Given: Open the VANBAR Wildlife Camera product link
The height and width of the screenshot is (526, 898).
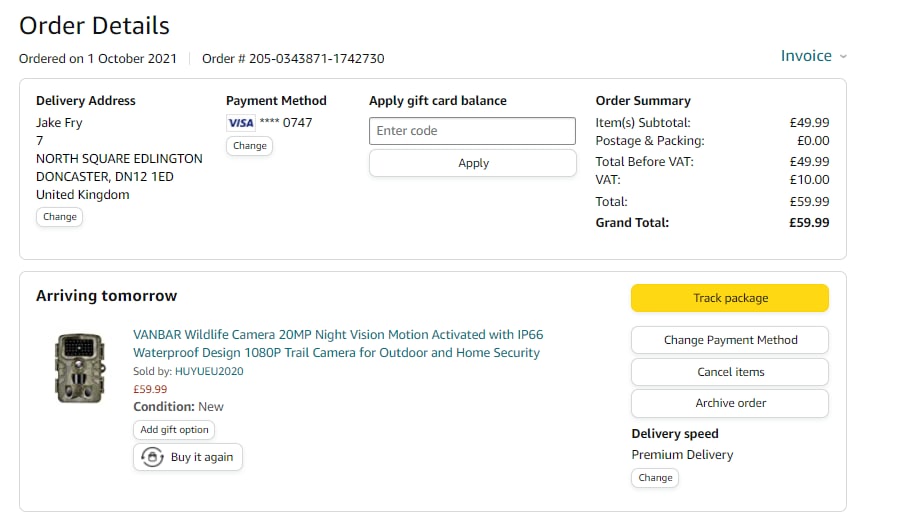Looking at the screenshot, I should click(x=338, y=343).
